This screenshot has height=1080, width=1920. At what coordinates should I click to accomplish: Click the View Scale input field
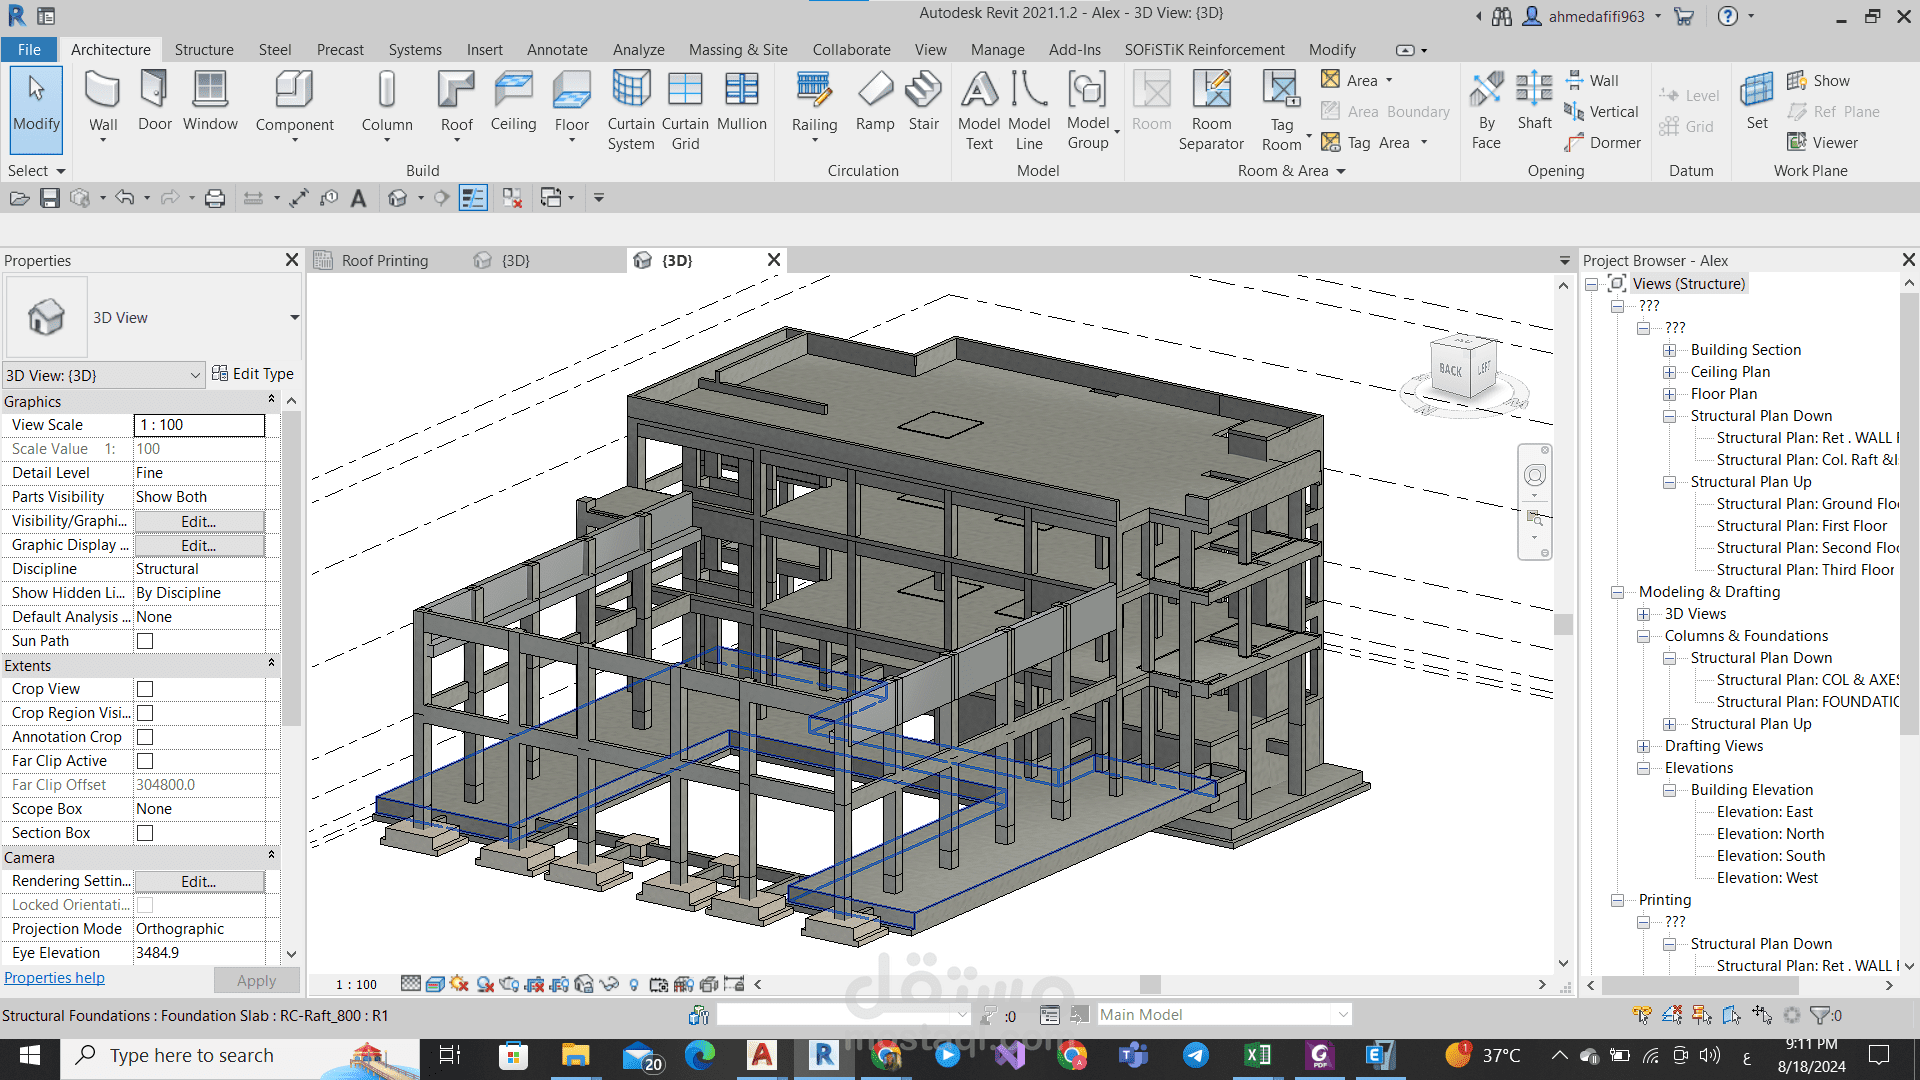click(x=199, y=425)
